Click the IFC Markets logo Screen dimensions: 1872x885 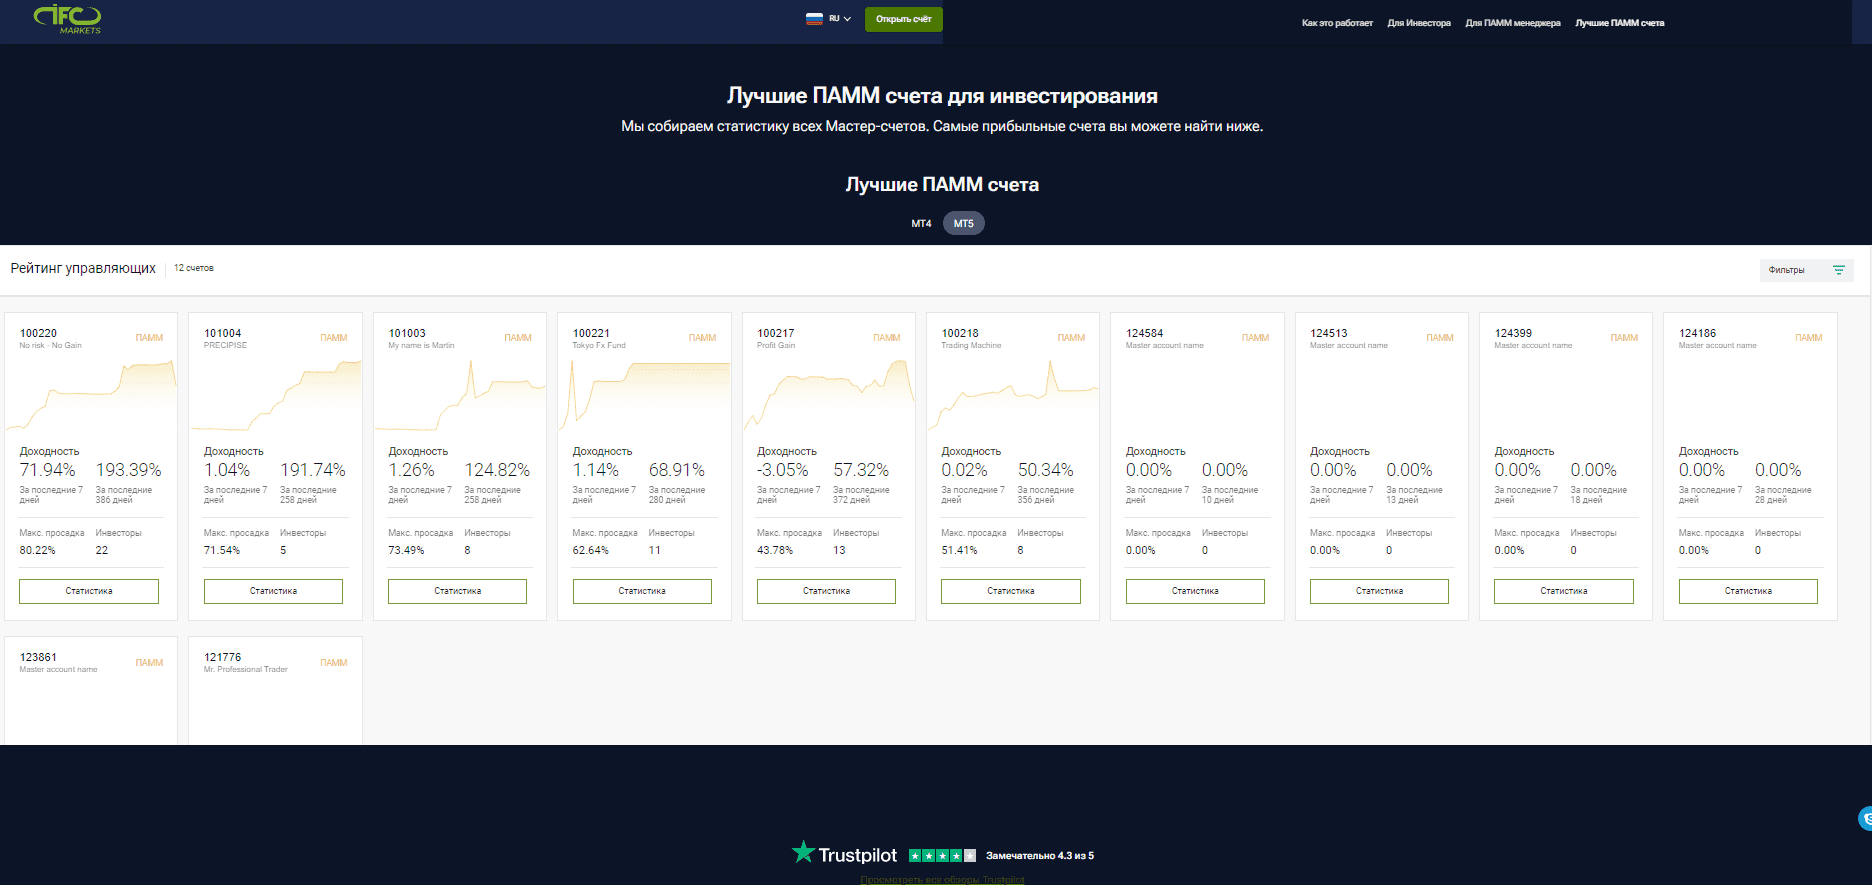point(67,18)
